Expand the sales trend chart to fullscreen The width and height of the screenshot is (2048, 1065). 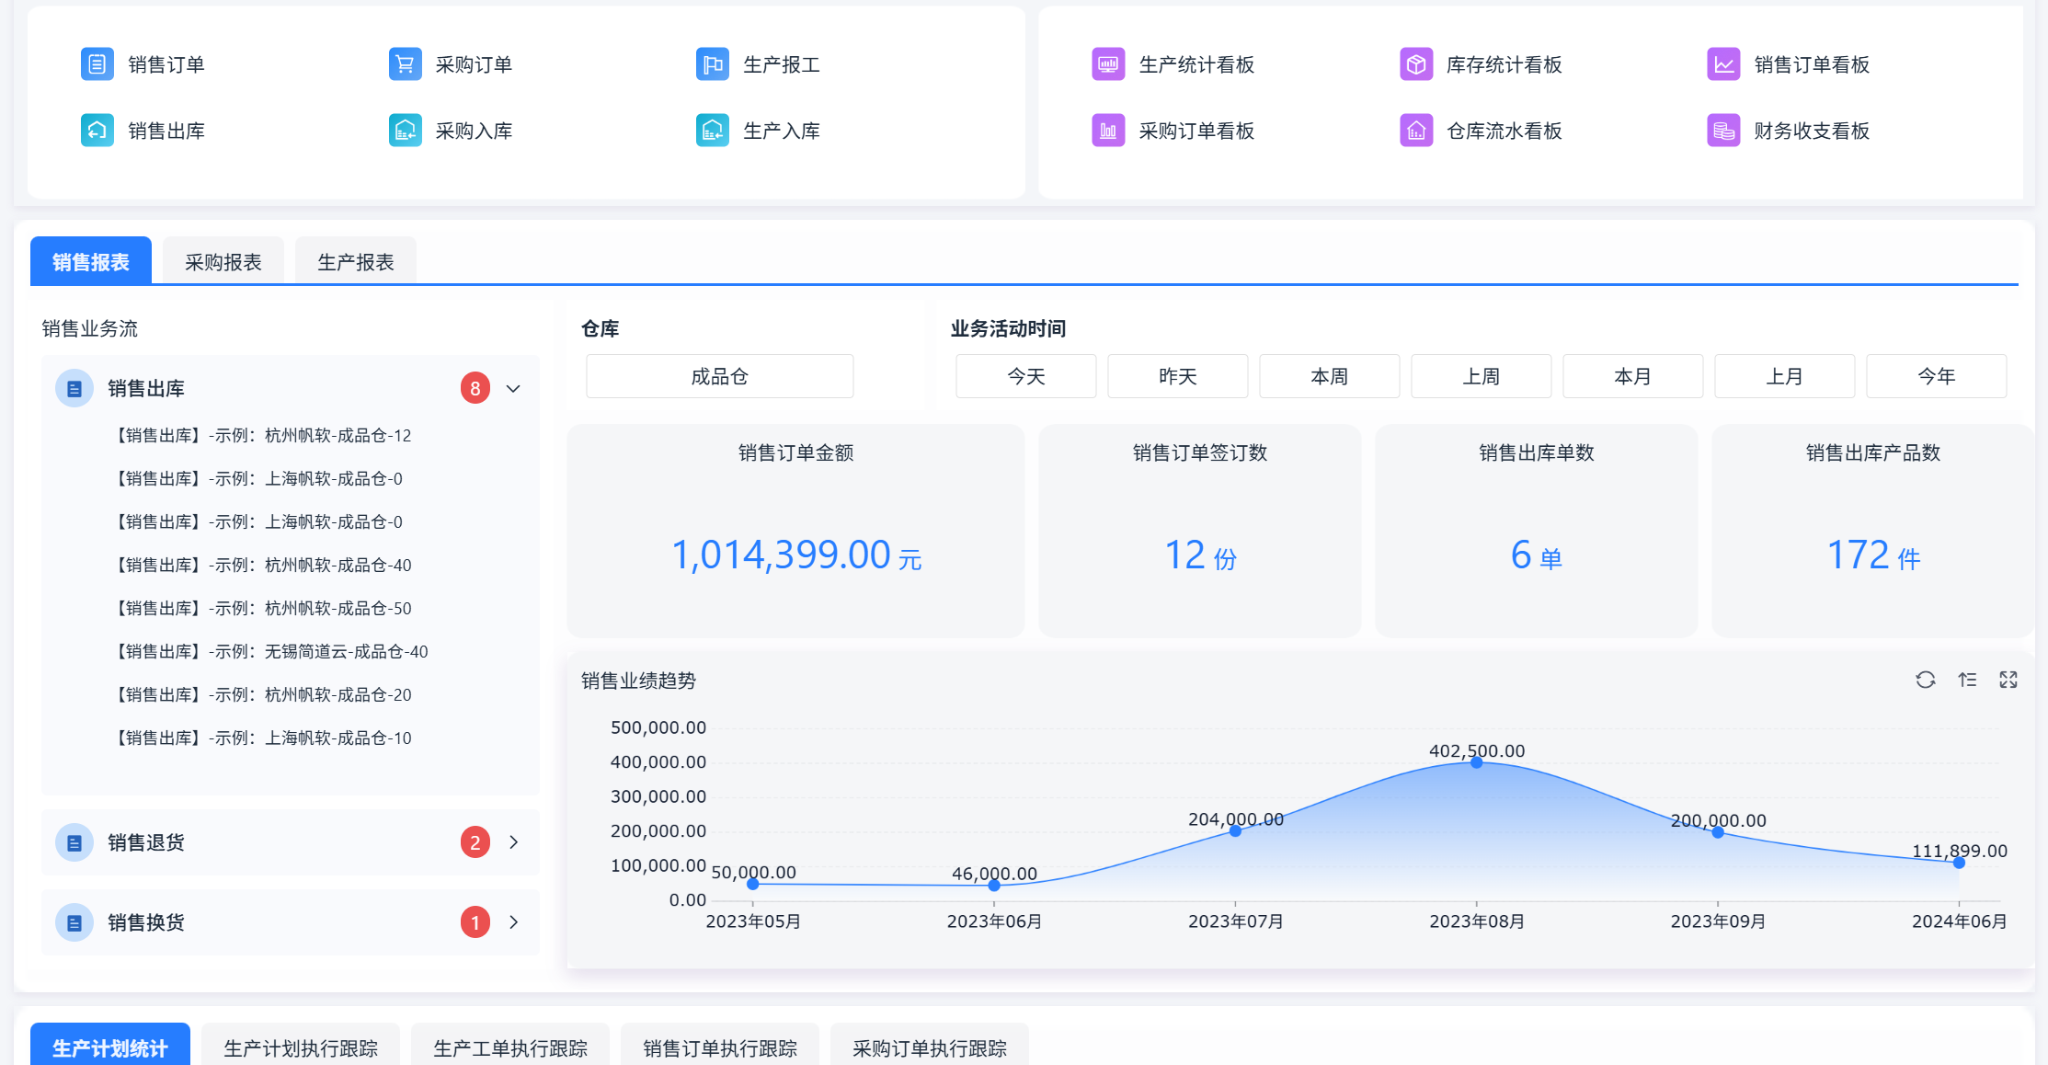(2008, 680)
